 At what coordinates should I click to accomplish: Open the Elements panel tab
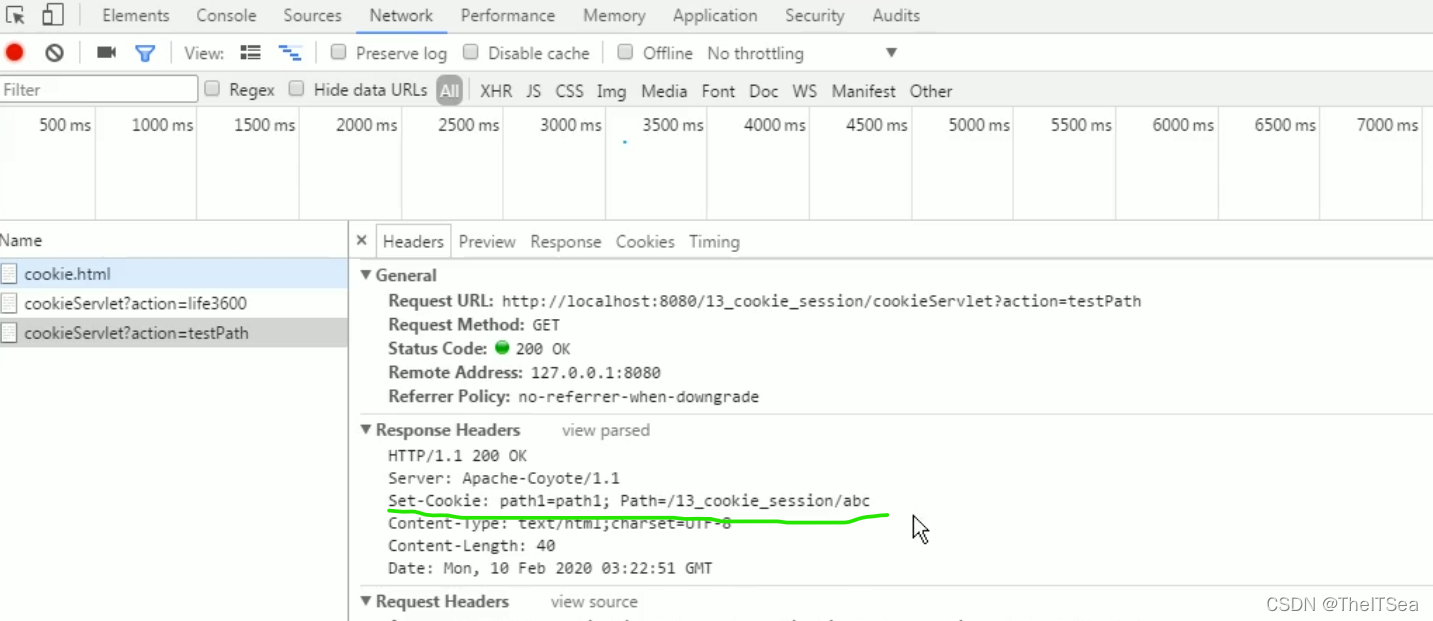pos(136,15)
